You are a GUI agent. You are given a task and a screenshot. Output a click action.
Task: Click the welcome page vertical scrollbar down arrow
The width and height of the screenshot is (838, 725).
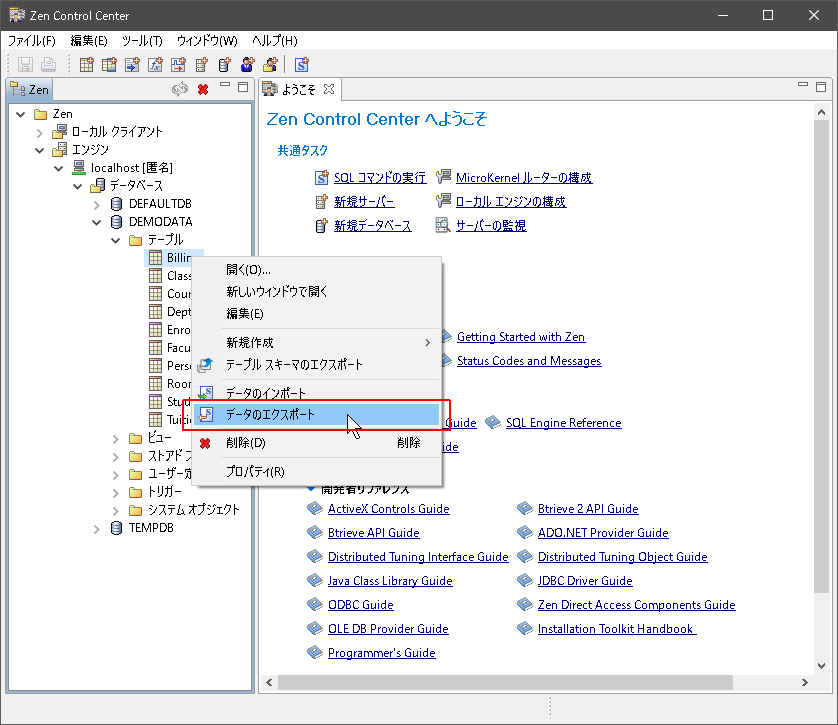pyautogui.click(x=822, y=664)
